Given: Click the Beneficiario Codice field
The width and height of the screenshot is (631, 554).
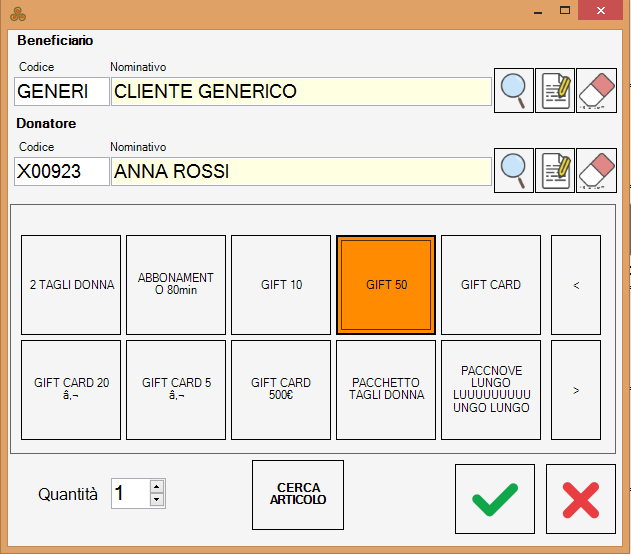Looking at the screenshot, I should (61, 92).
